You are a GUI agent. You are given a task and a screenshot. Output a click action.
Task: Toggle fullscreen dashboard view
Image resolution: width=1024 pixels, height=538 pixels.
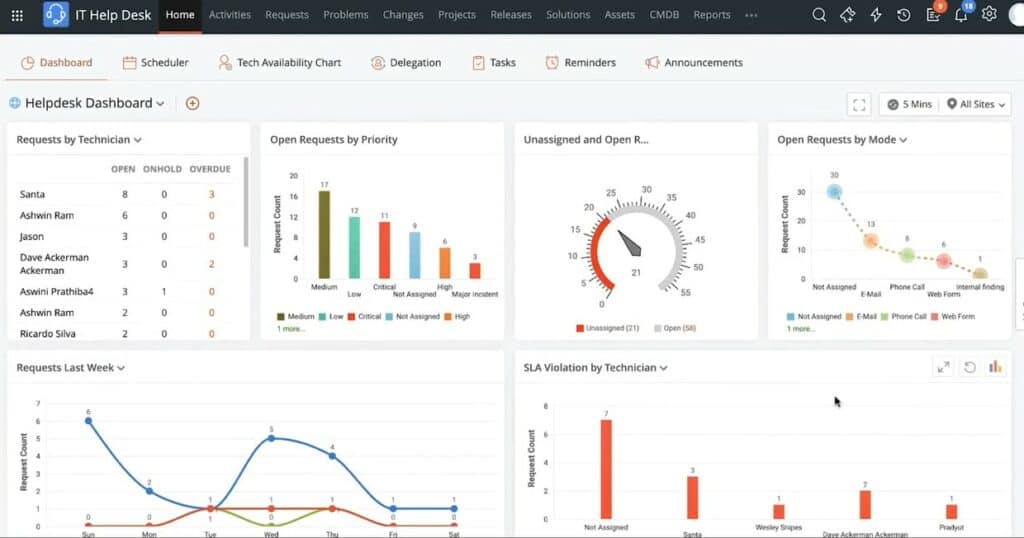point(859,104)
